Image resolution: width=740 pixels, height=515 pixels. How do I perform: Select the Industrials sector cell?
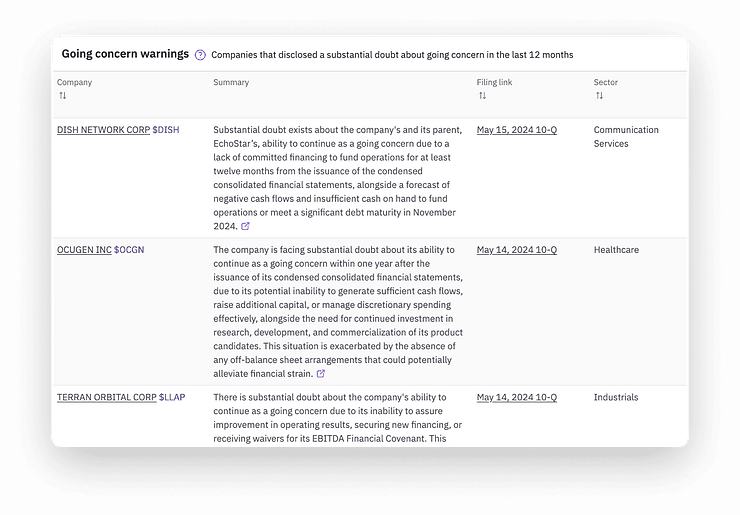pyautogui.click(x=616, y=398)
